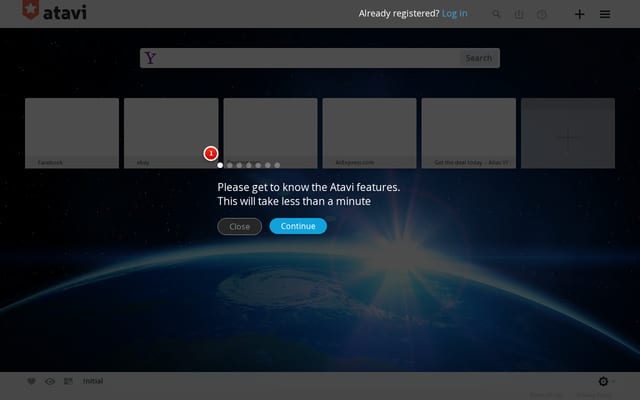Click the circular info icon in top bar
This screenshot has height=400, width=640.
[x=542, y=15]
